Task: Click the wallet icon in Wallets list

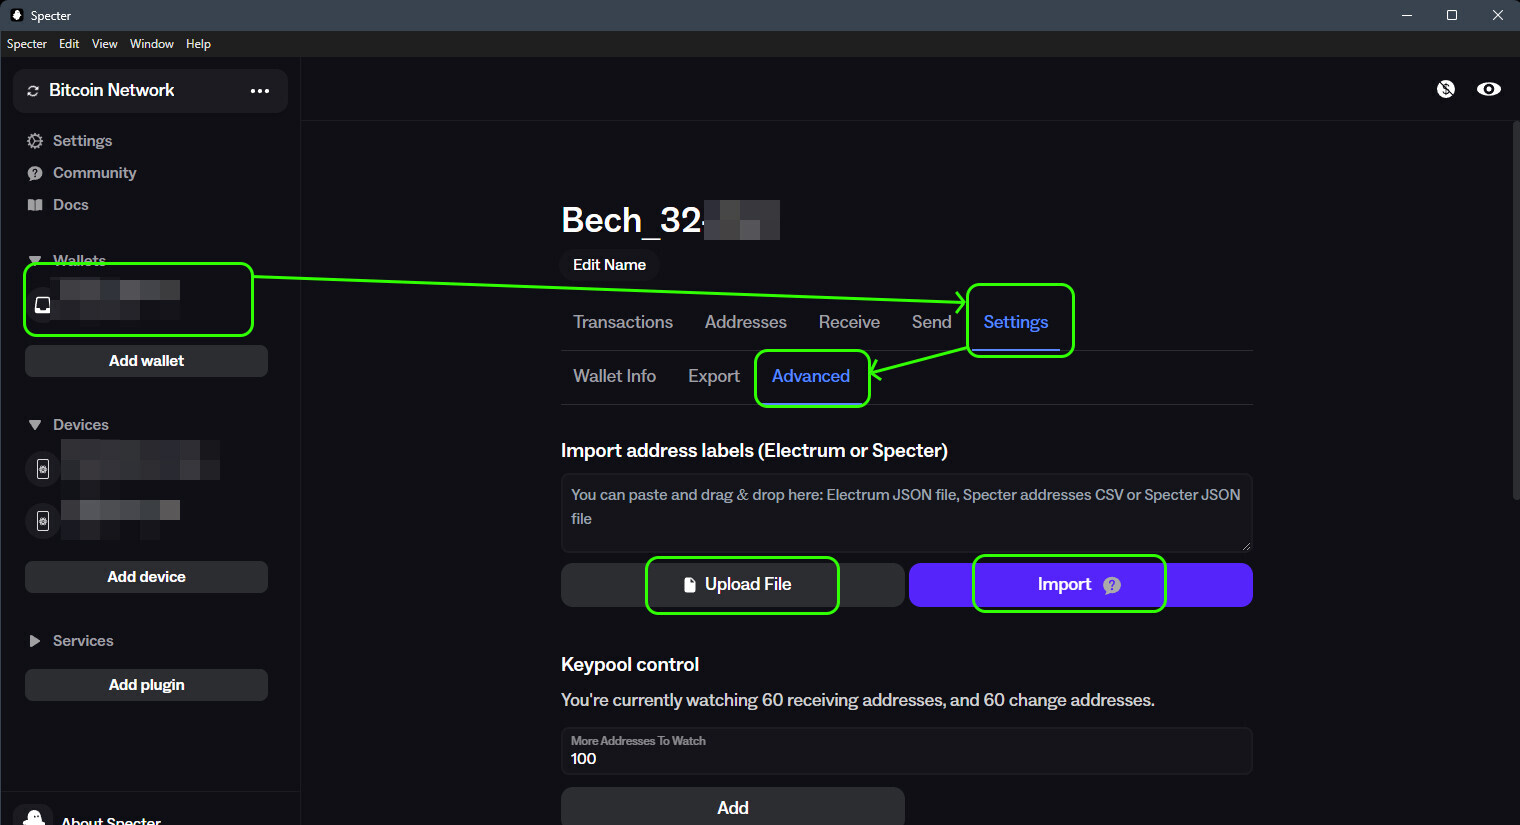Action: pyautogui.click(x=43, y=305)
